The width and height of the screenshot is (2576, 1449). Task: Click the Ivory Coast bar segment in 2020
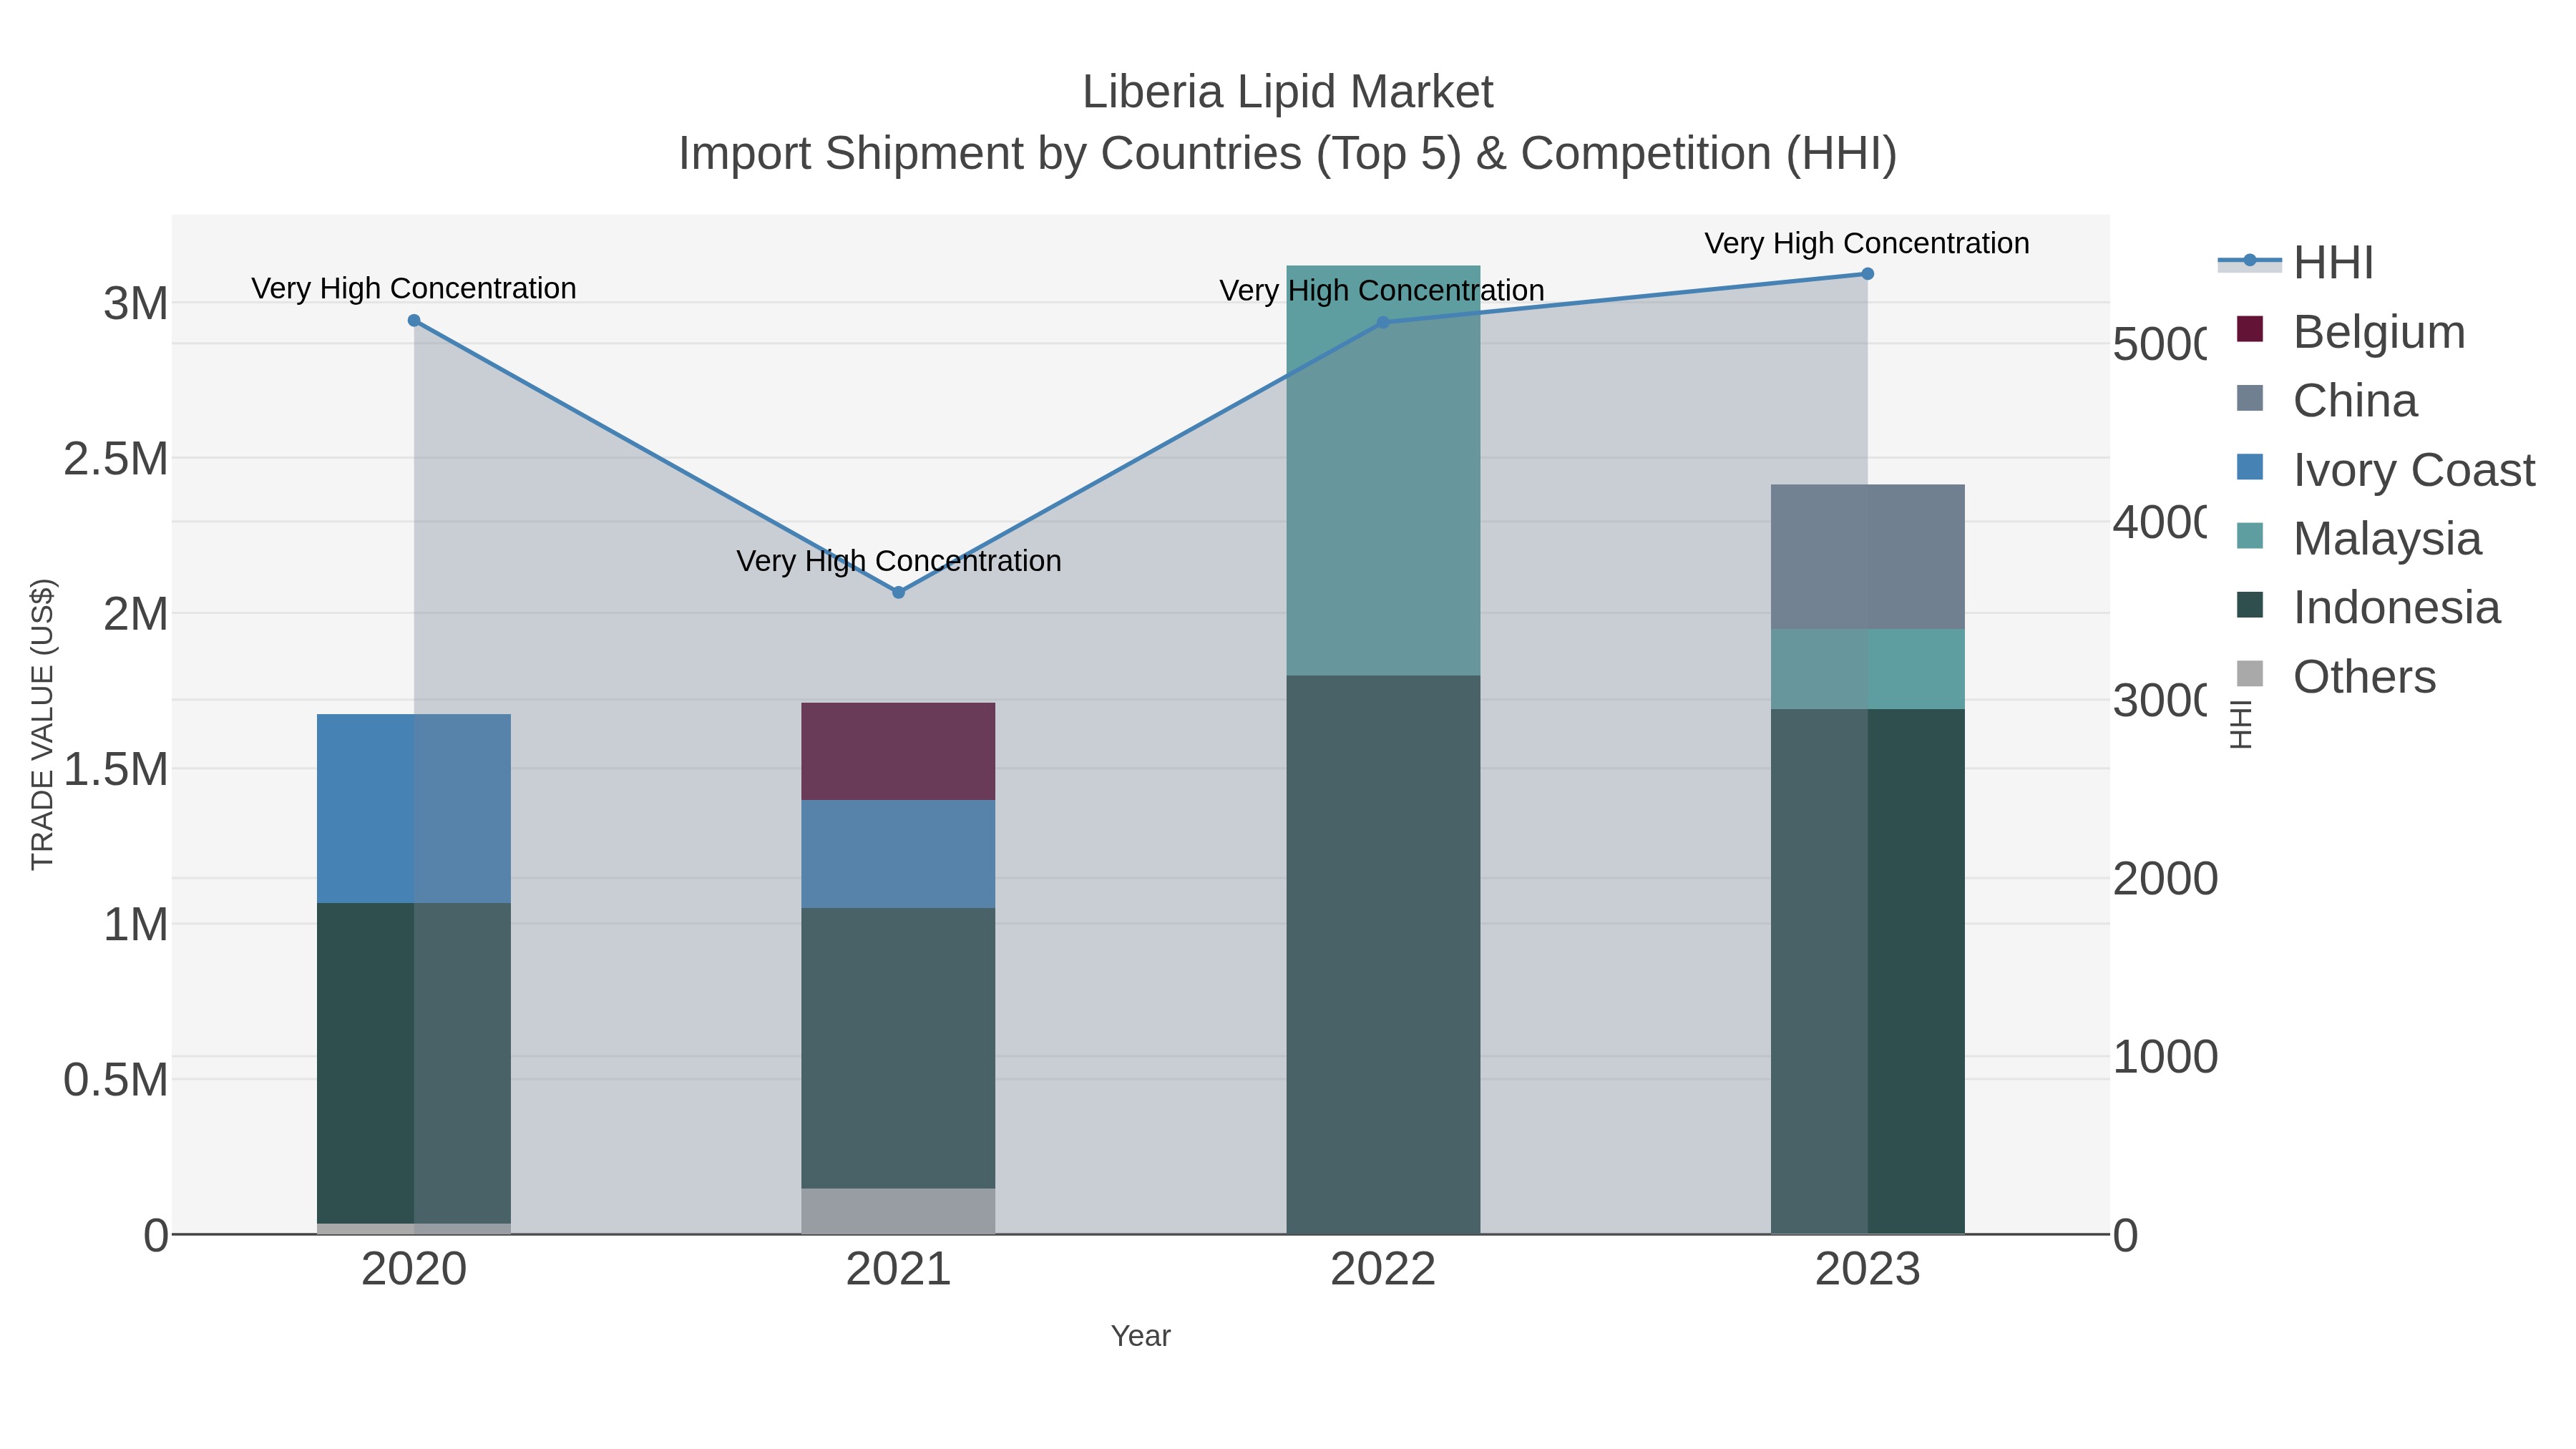coord(414,809)
